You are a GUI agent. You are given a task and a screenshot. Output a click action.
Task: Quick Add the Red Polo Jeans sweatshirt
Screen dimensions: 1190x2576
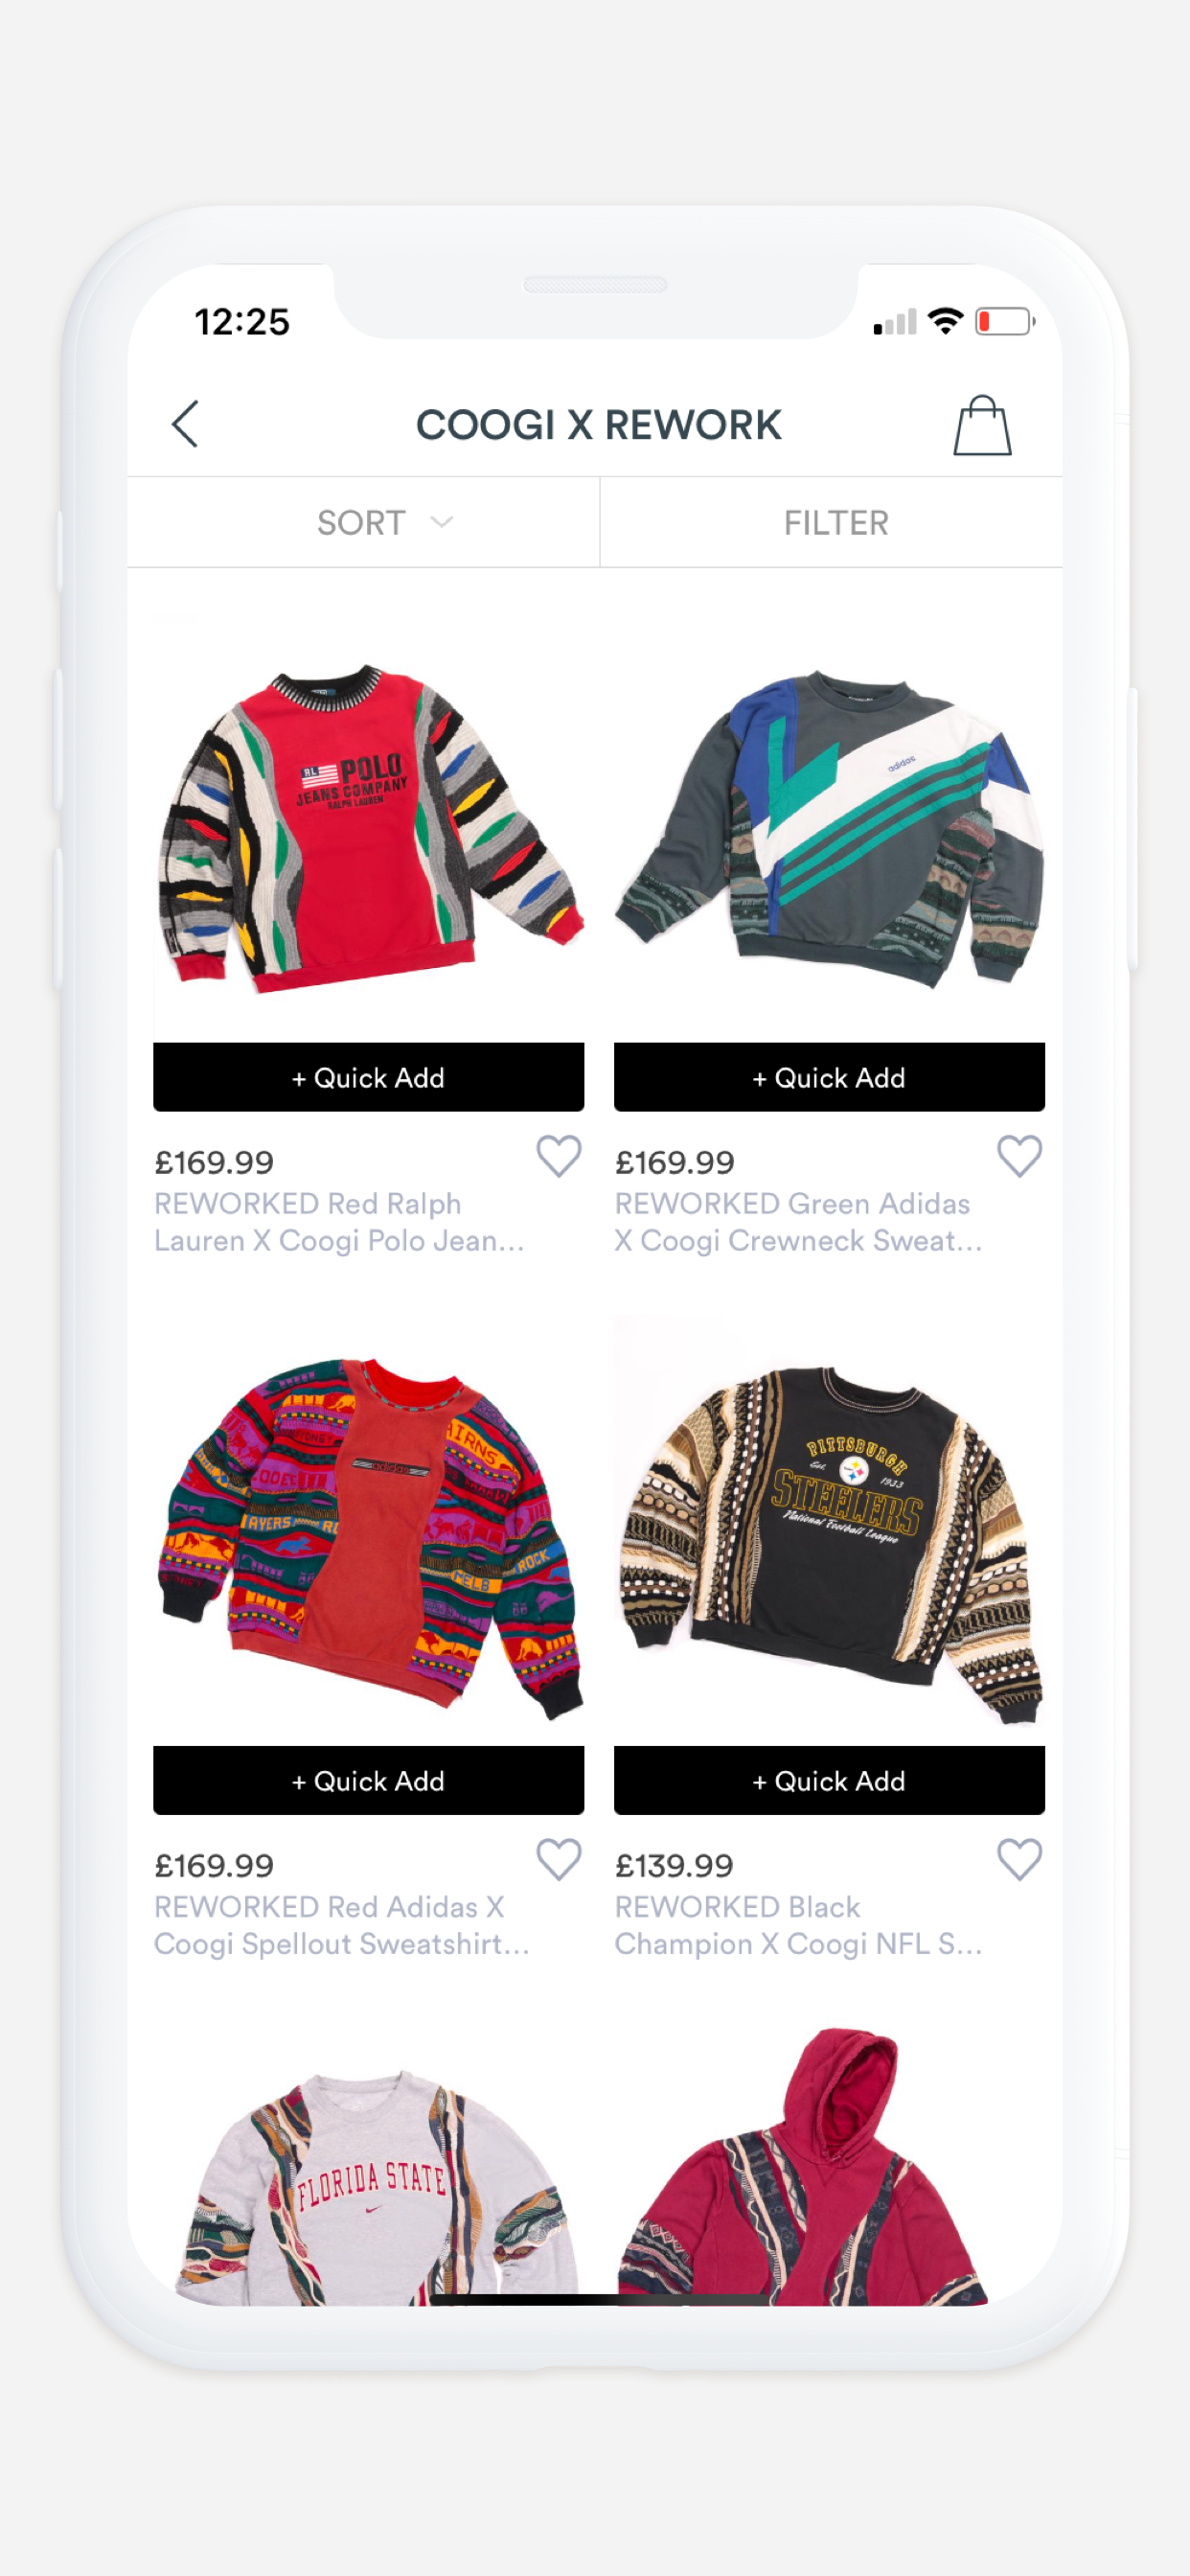pyautogui.click(x=368, y=1077)
